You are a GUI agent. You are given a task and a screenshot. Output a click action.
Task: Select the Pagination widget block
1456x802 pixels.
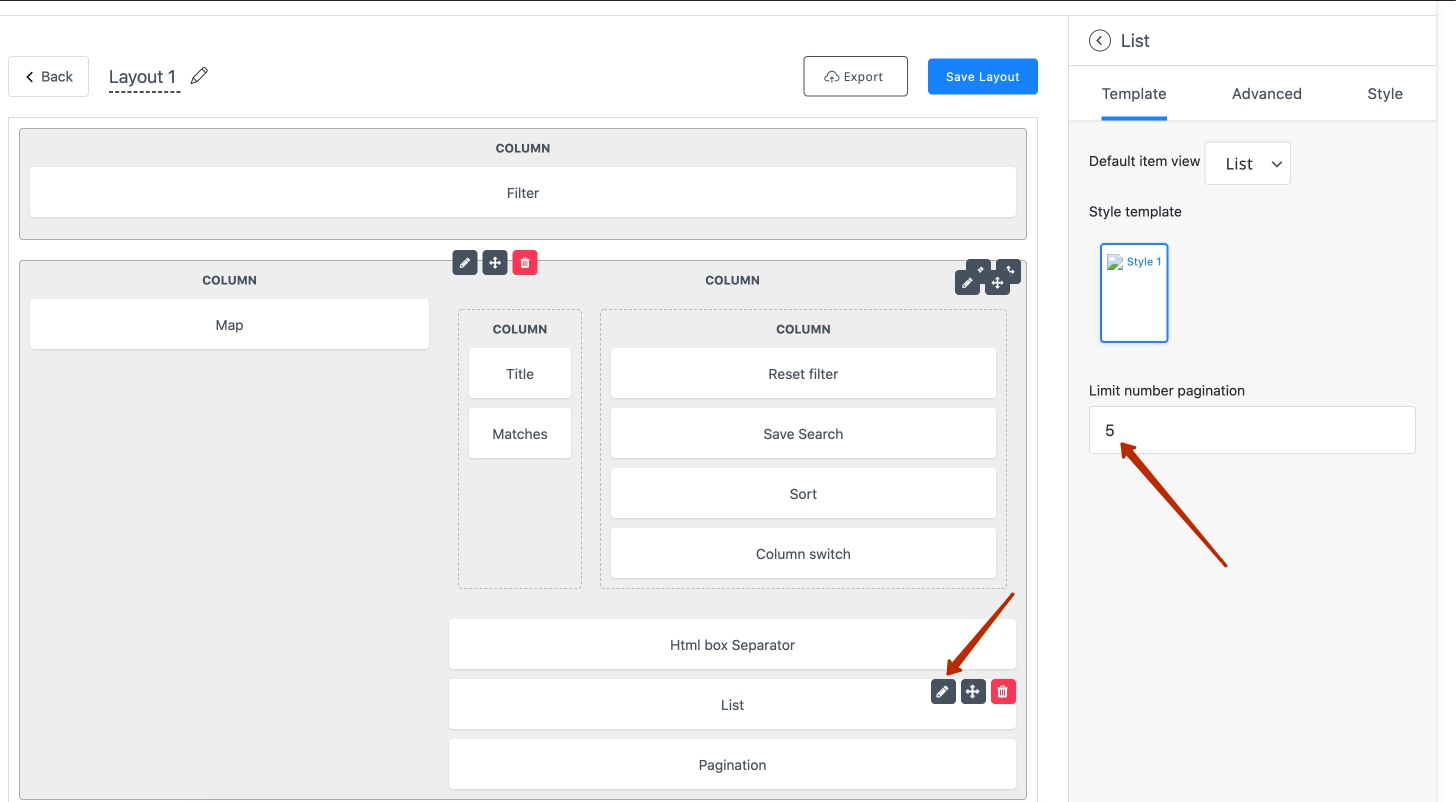pos(732,765)
